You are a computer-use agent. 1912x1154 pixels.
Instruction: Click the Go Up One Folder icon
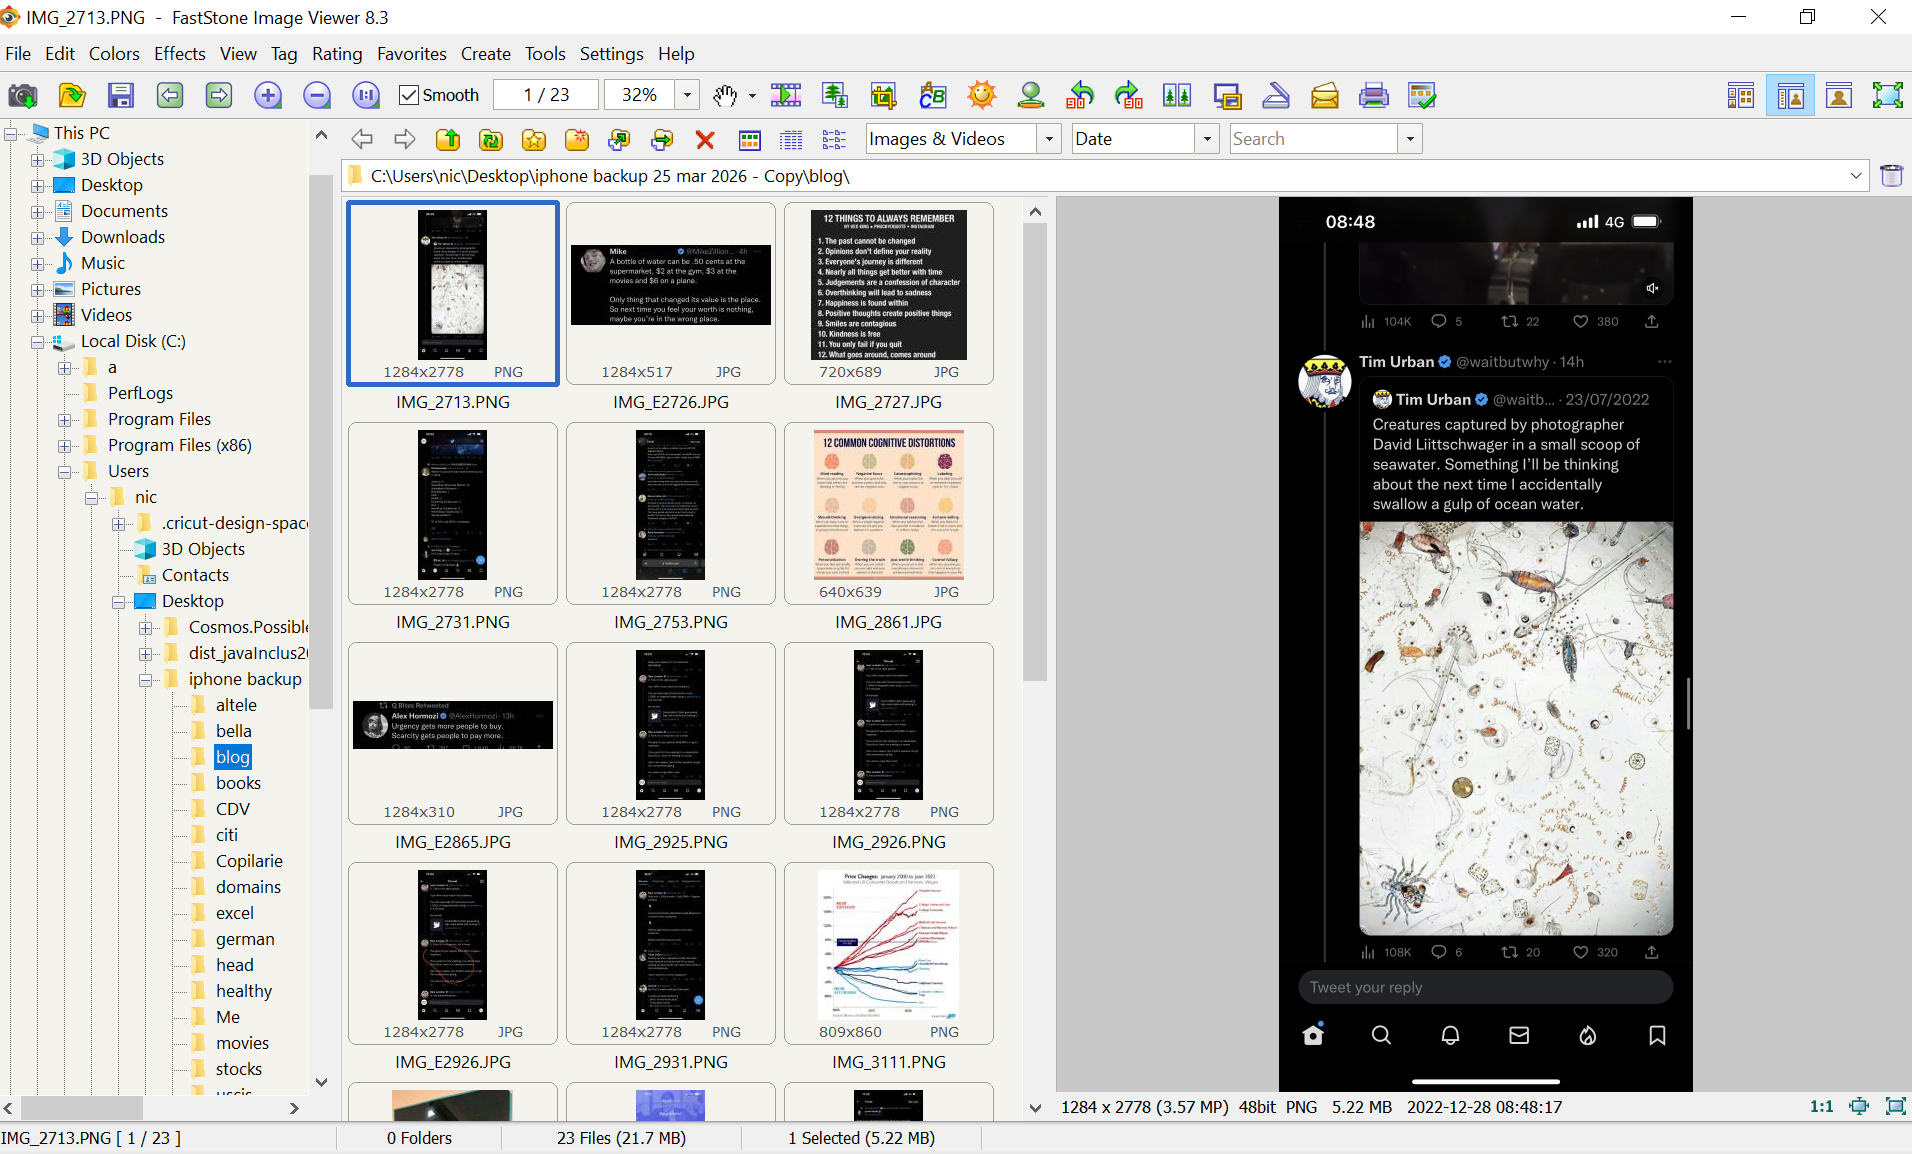448,139
